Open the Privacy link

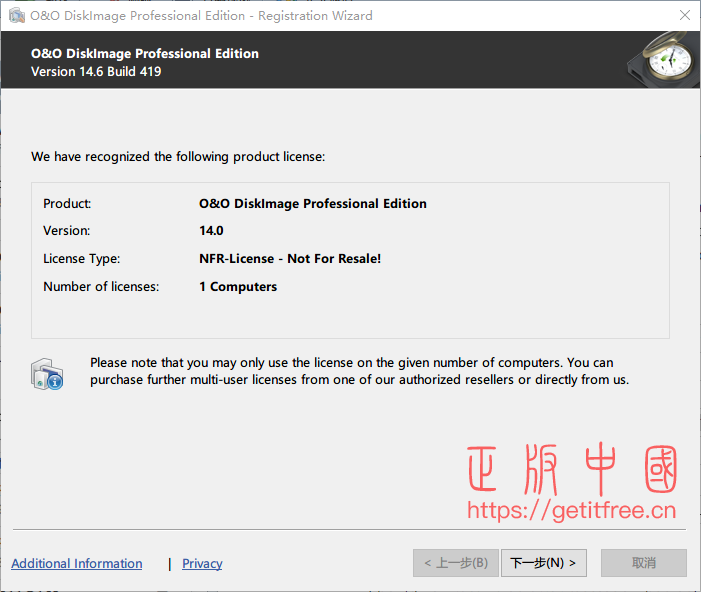[x=202, y=563]
